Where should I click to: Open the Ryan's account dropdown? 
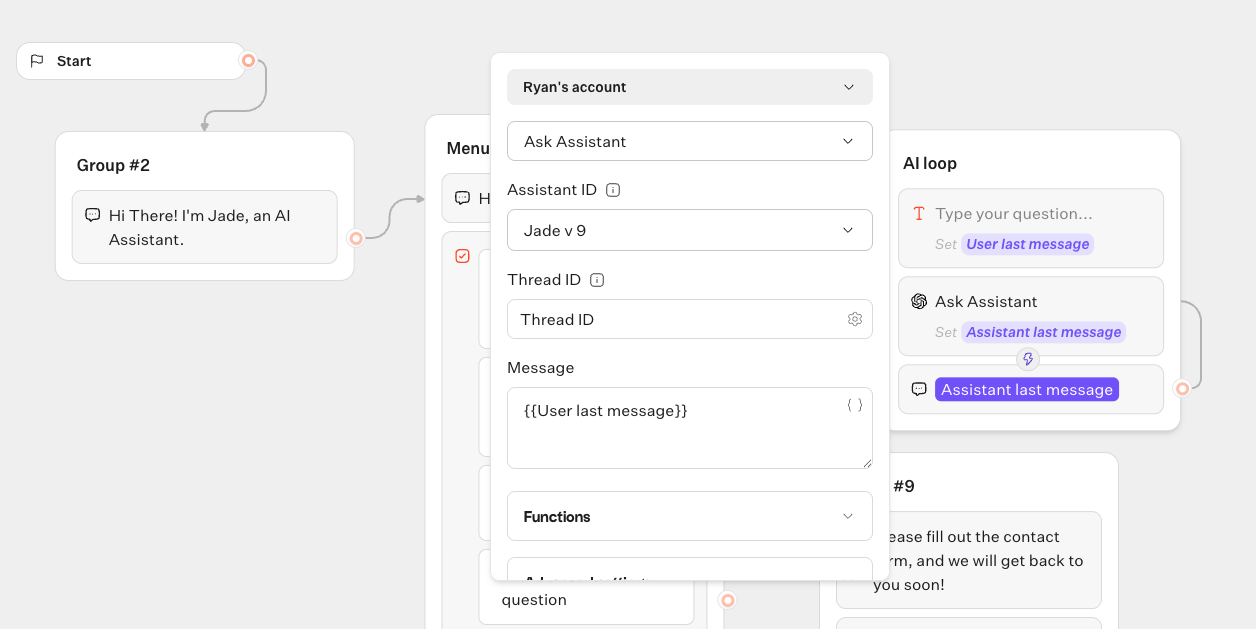[x=689, y=87]
